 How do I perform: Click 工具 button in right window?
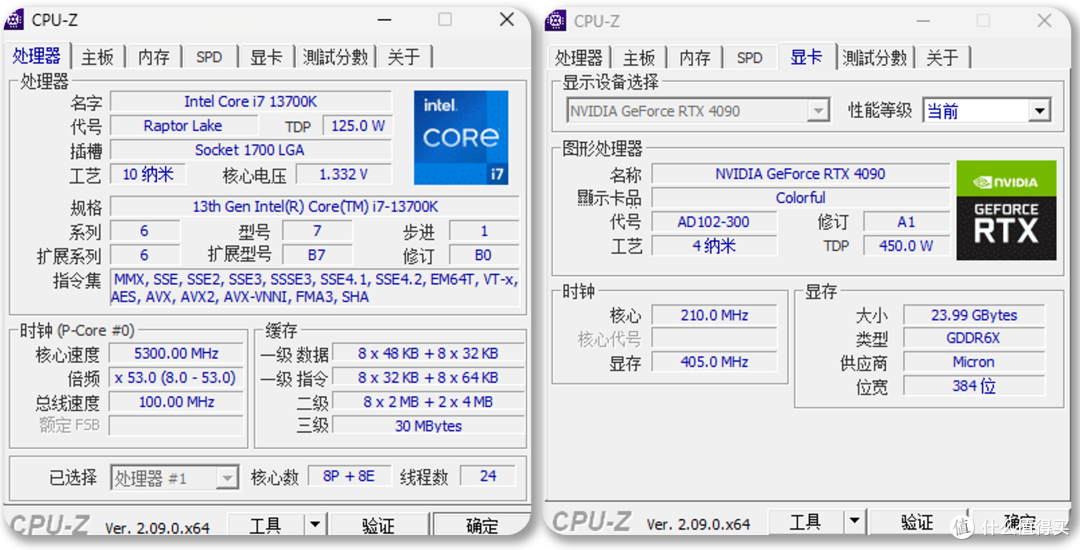pos(805,522)
